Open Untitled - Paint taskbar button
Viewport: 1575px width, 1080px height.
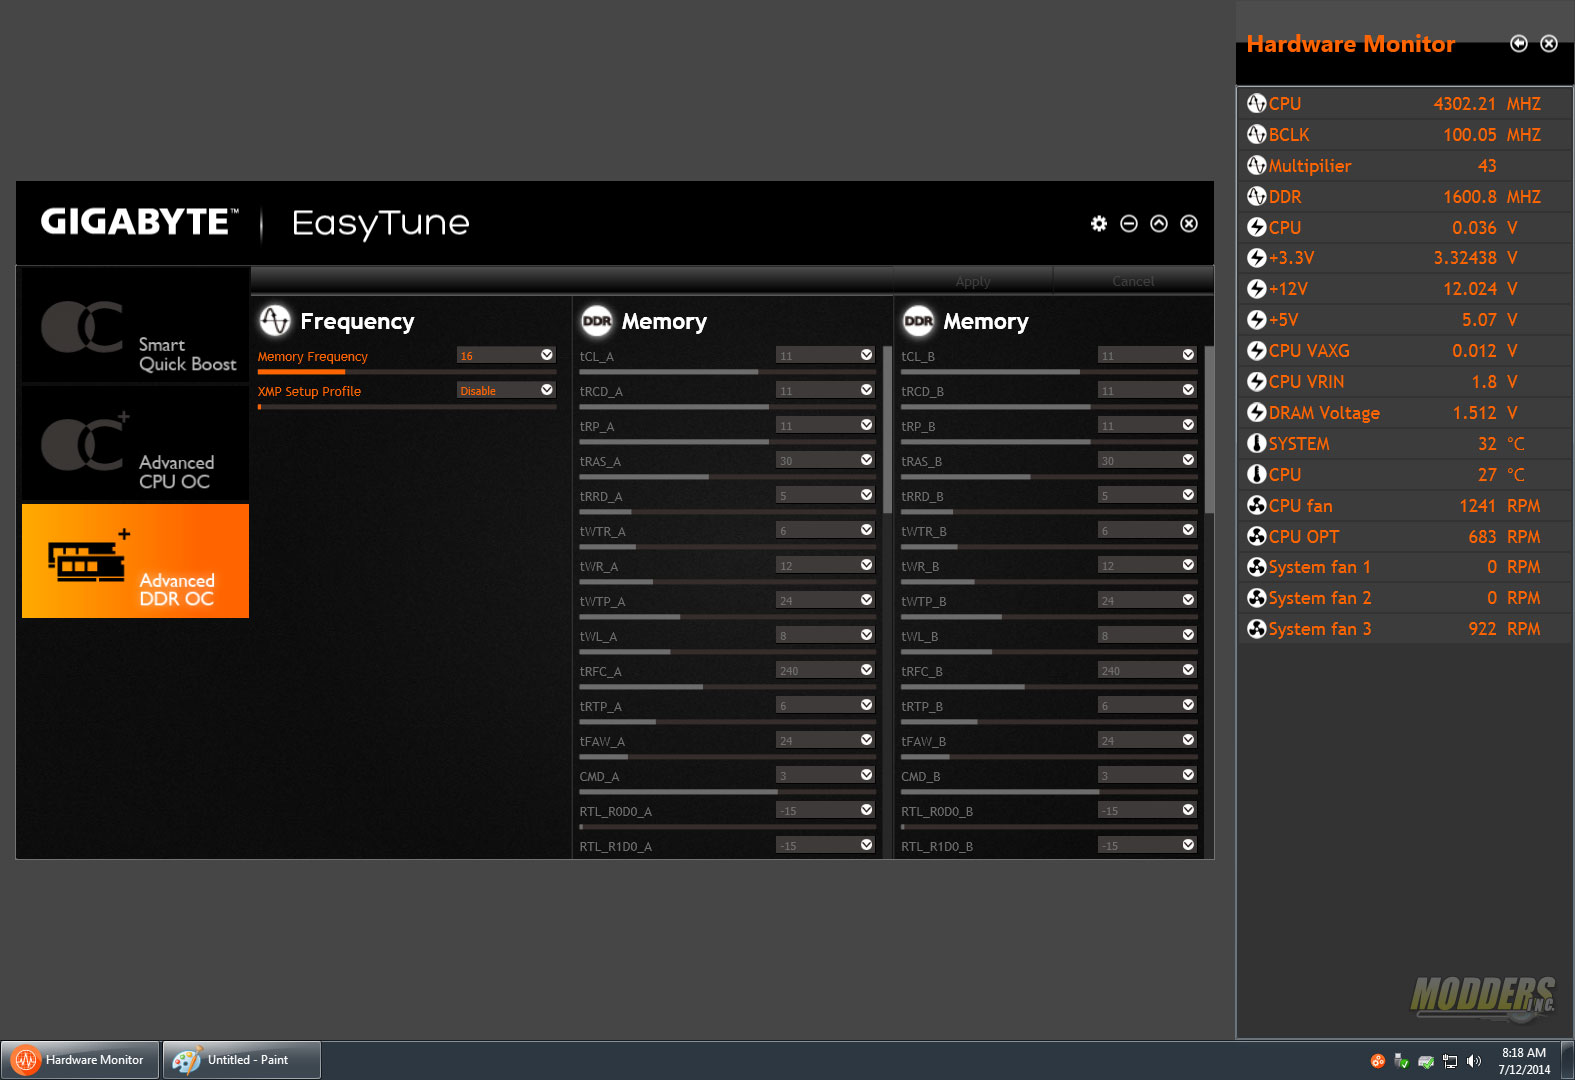(242, 1060)
